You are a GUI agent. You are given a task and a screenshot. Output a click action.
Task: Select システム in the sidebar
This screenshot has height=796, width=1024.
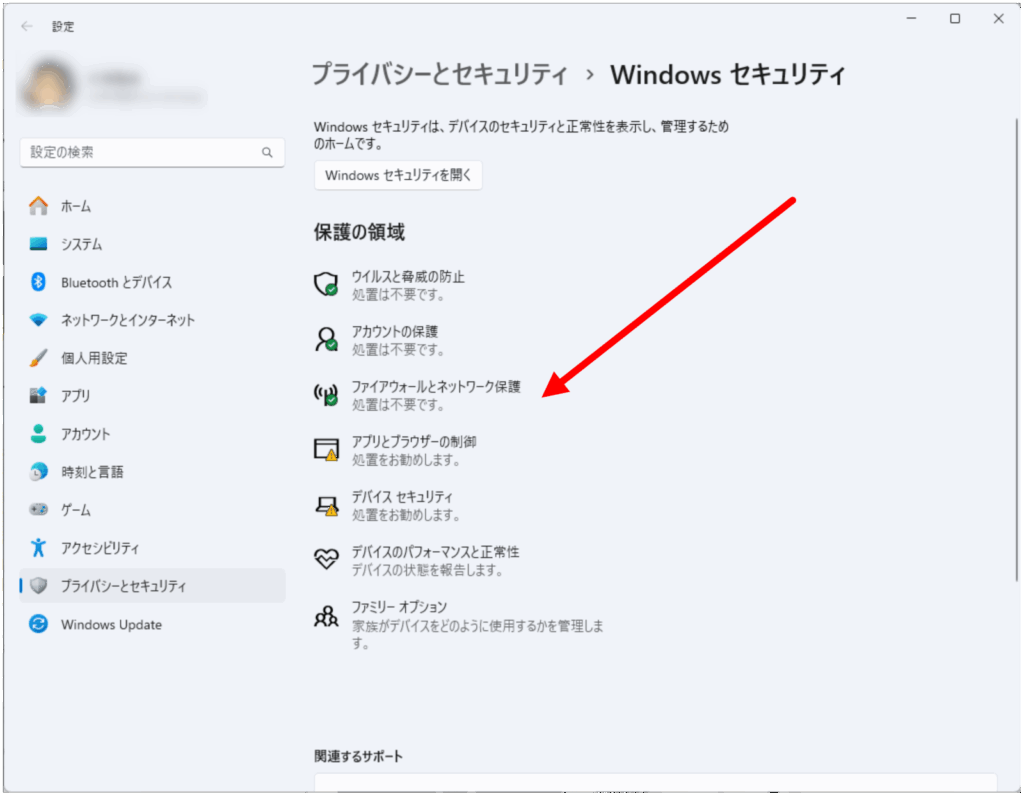coord(81,244)
